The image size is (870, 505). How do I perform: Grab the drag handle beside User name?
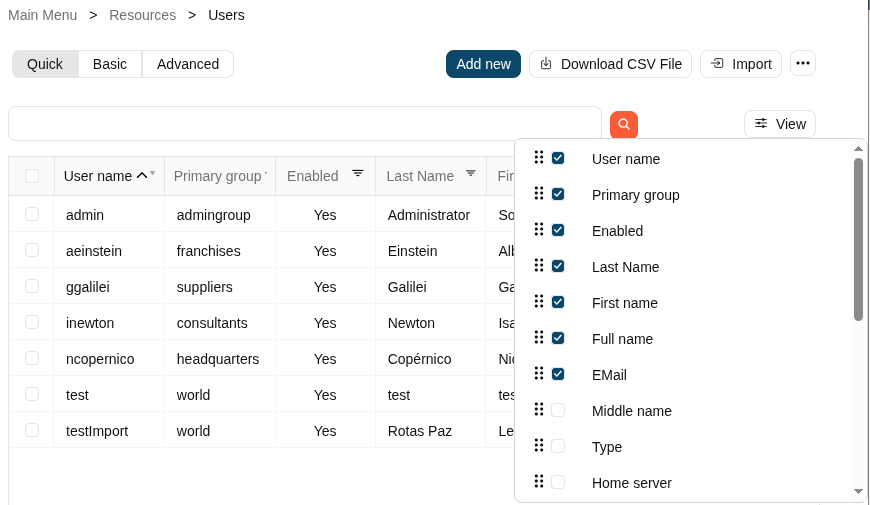(539, 158)
